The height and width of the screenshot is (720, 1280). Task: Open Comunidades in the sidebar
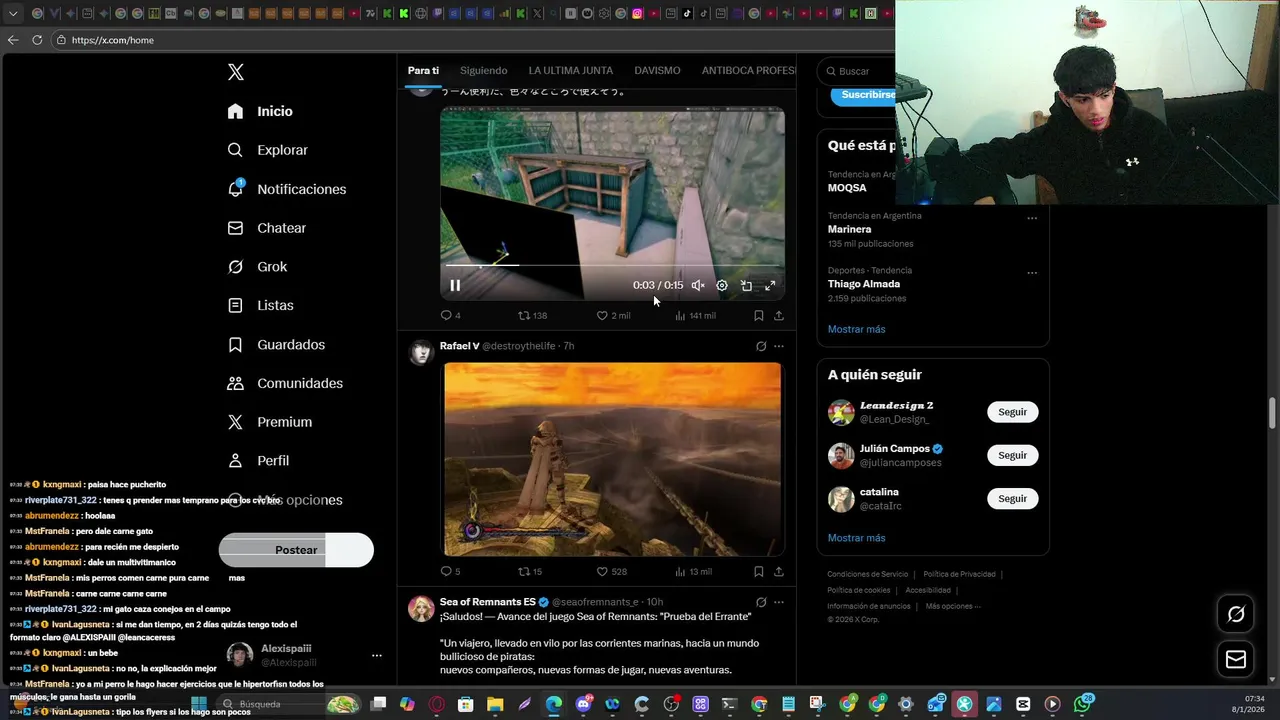click(x=285, y=383)
